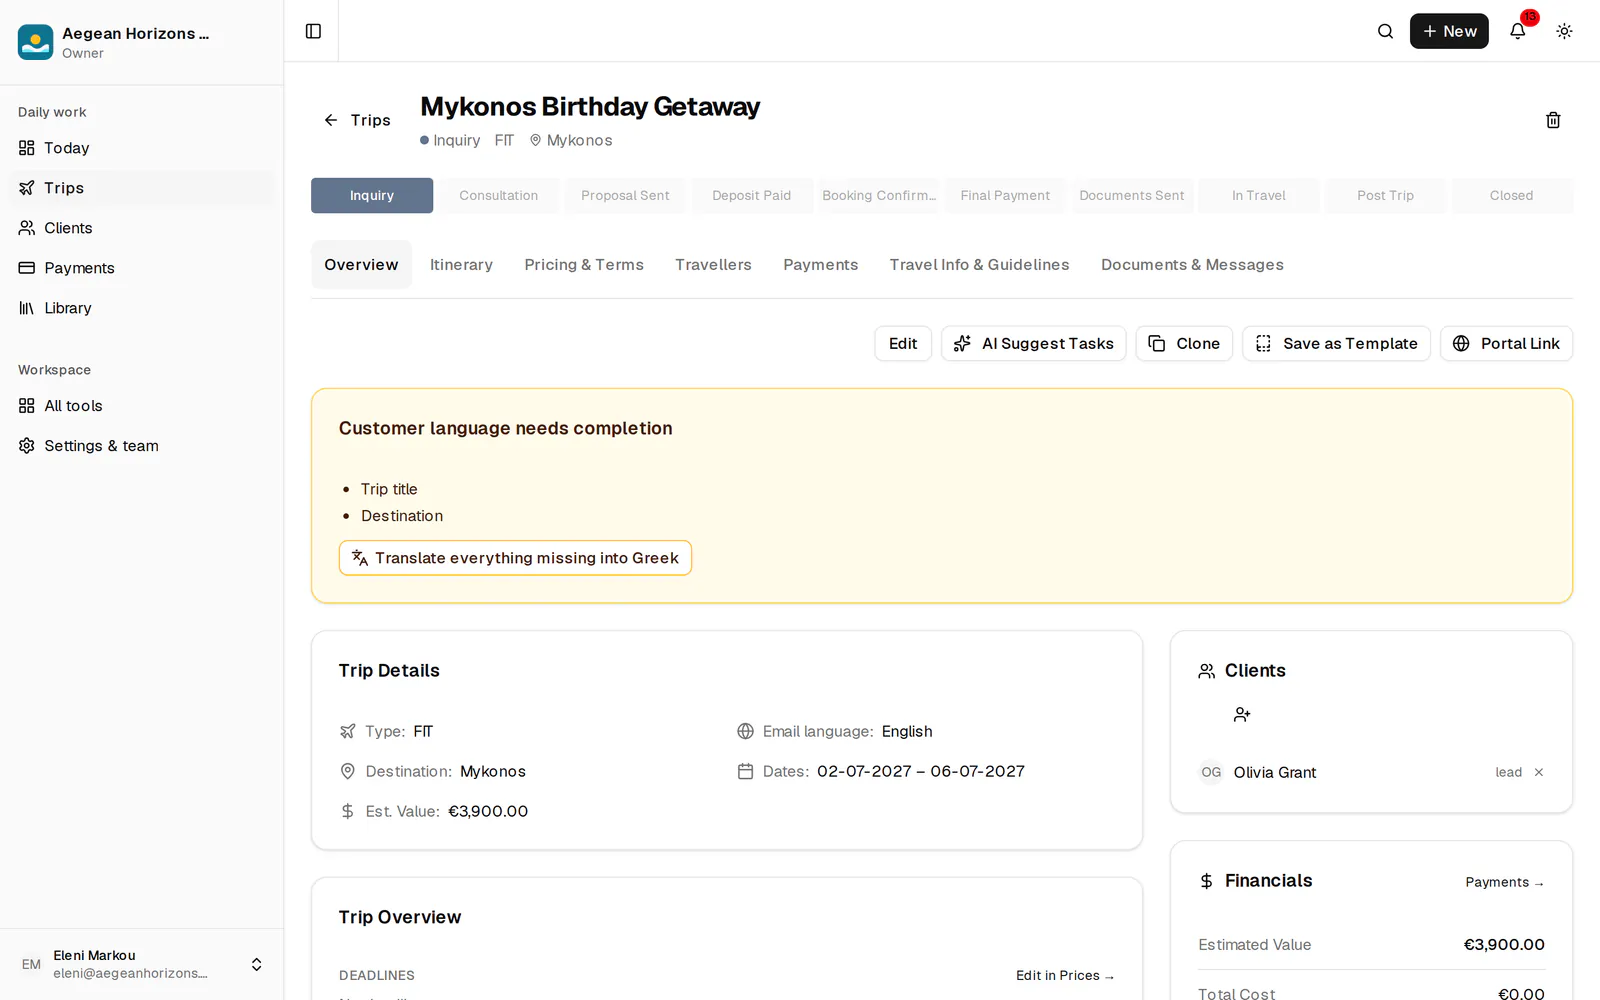Screen dimensions: 1600x1000
Task: Select the Inquiry stage
Action: point(372,196)
